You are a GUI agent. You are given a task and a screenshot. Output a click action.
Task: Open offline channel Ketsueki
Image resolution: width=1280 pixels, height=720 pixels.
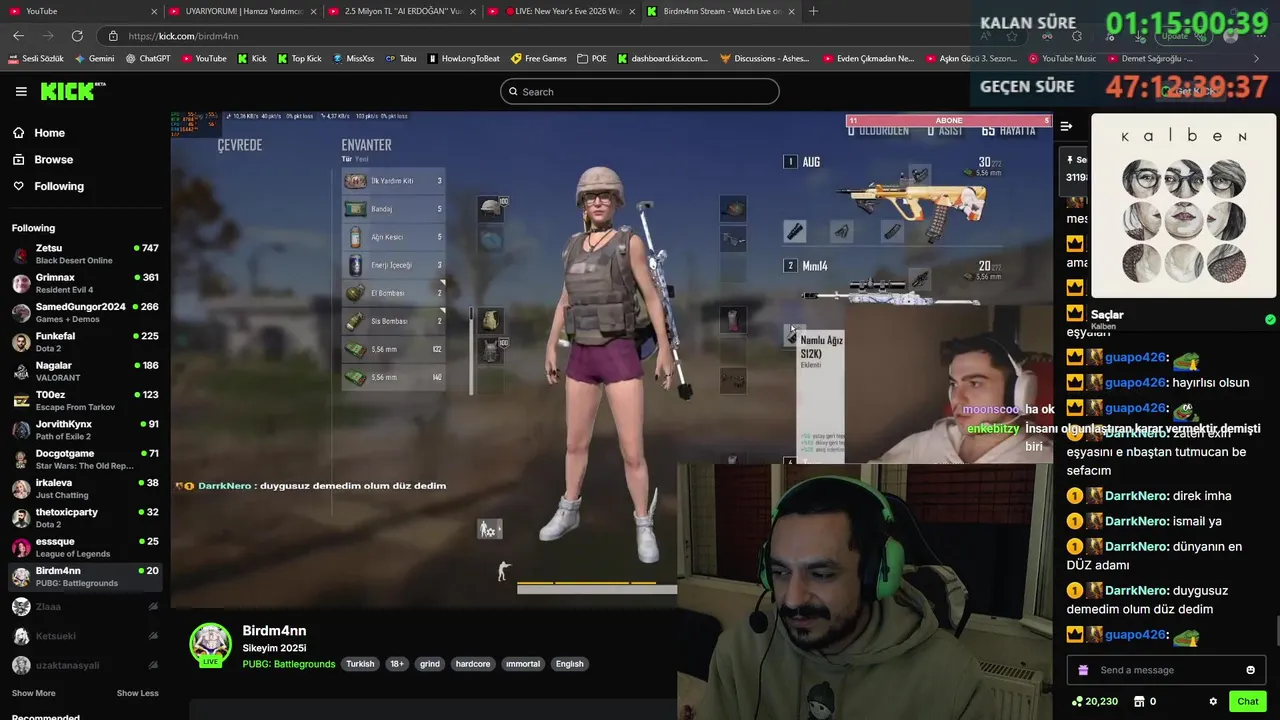tap(85, 636)
